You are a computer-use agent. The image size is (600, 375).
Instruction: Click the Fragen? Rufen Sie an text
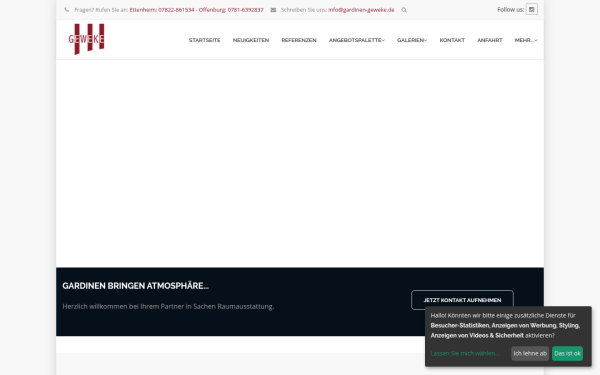point(101,10)
